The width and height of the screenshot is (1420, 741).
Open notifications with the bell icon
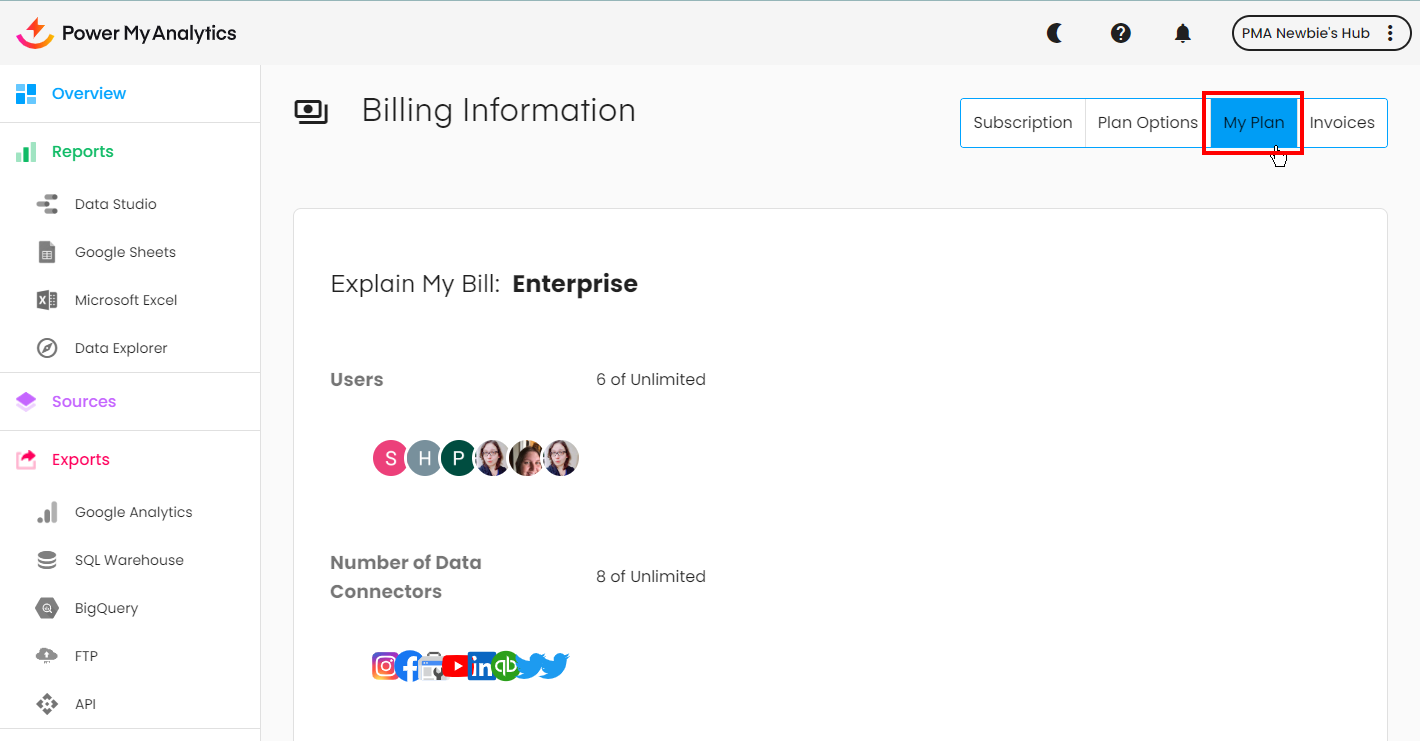(x=1183, y=33)
